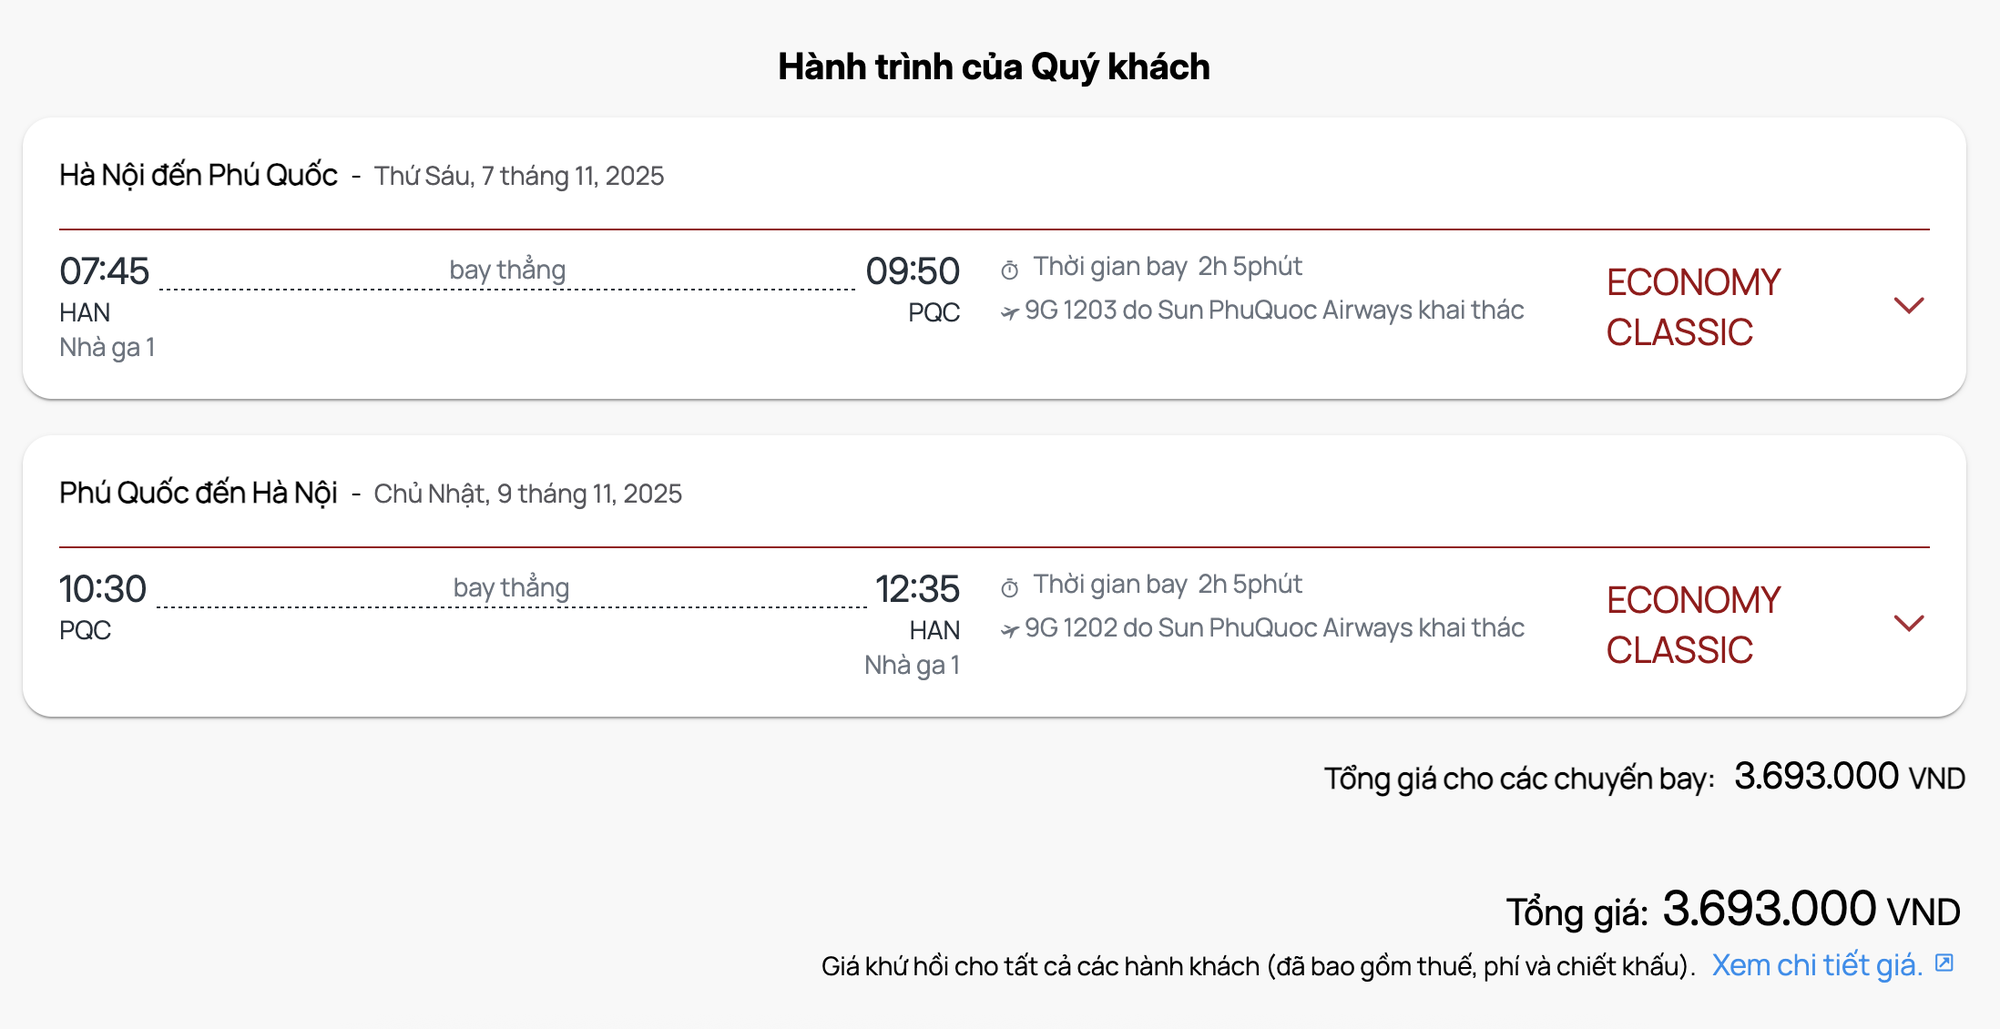This screenshot has height=1029, width=2000.
Task: Click the airplane icon beside flight 9G 1203
Action: tap(1010, 313)
